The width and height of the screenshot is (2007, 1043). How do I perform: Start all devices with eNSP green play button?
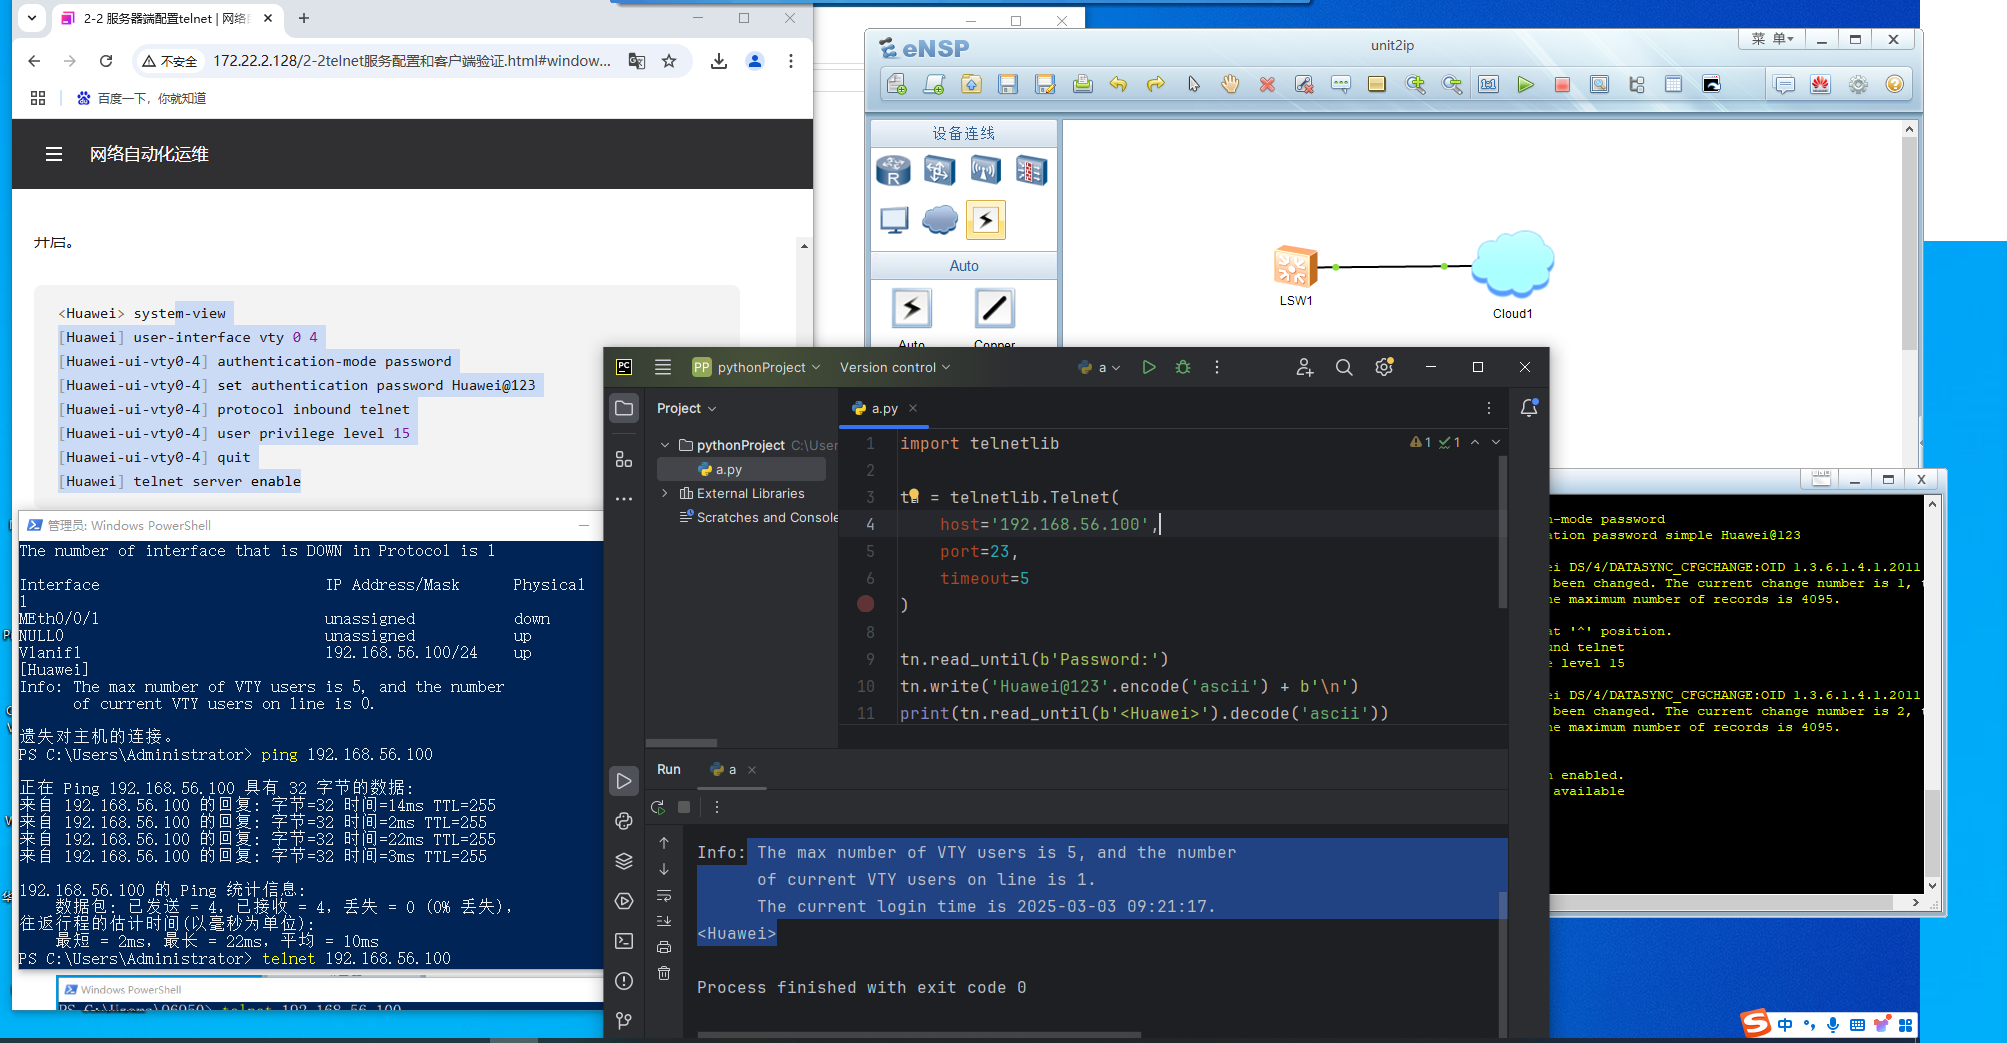tap(1525, 85)
